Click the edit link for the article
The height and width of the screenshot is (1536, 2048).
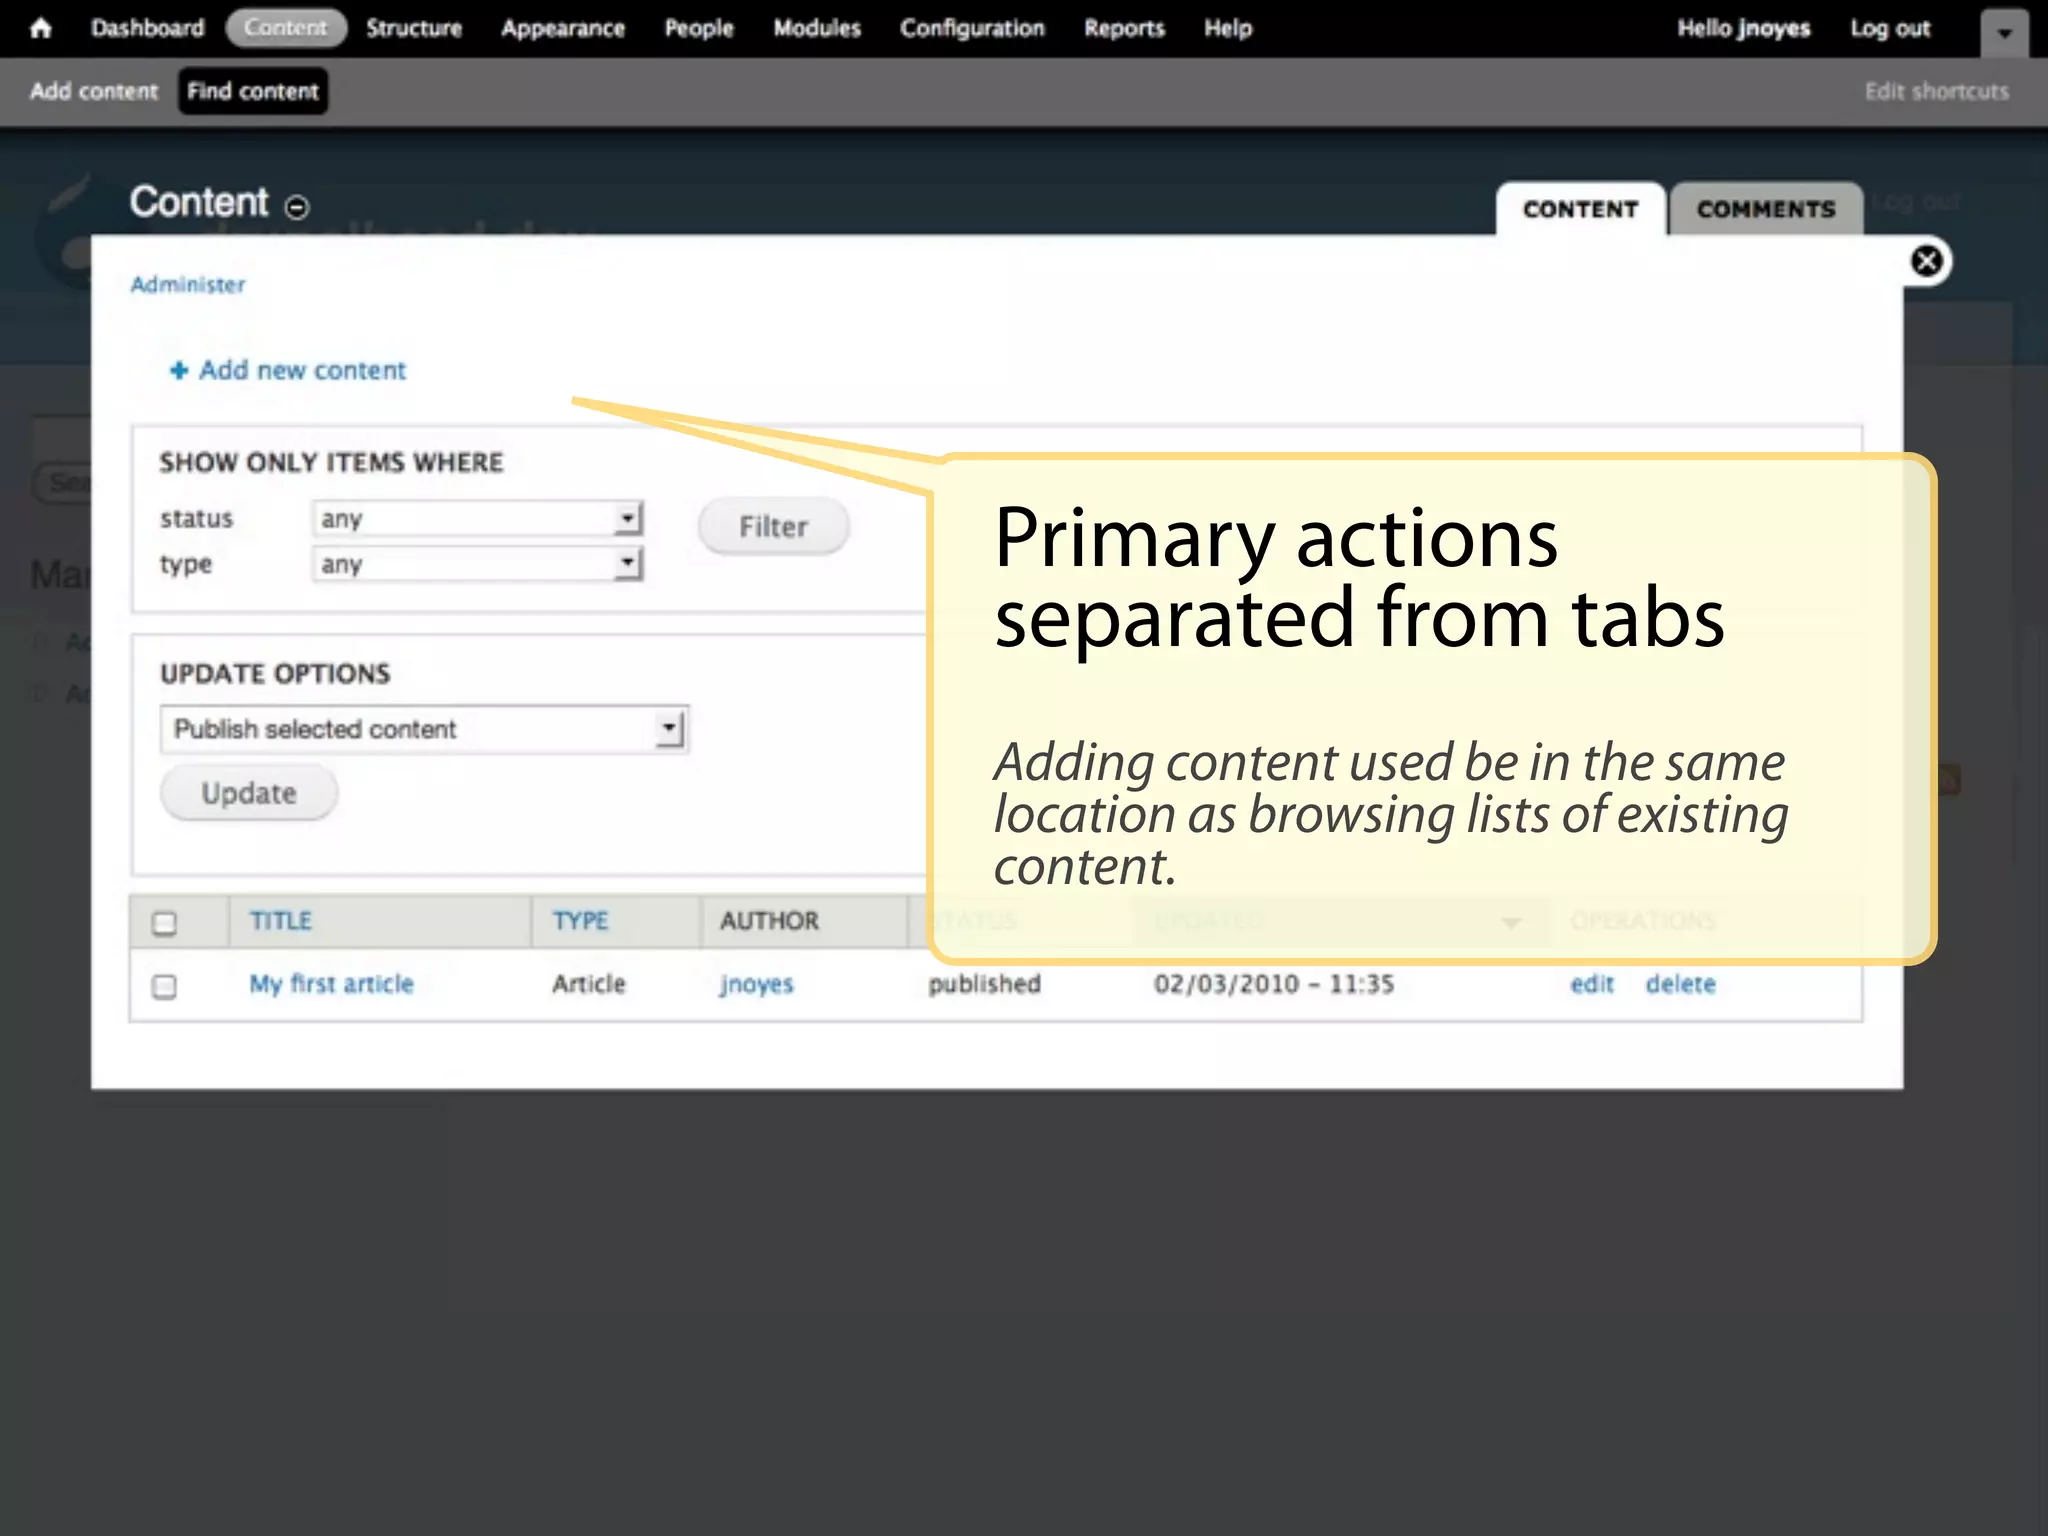click(1591, 984)
